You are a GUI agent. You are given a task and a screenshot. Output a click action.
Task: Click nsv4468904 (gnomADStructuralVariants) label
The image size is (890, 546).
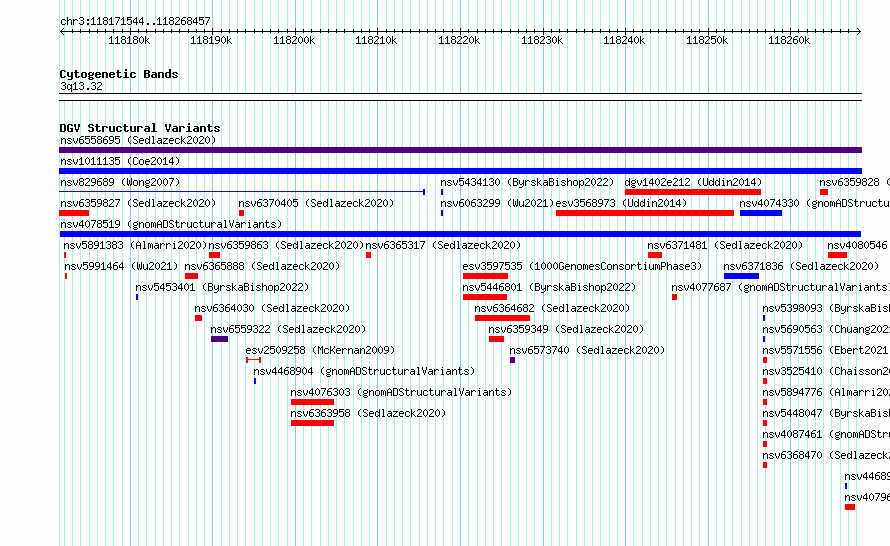click(x=364, y=371)
